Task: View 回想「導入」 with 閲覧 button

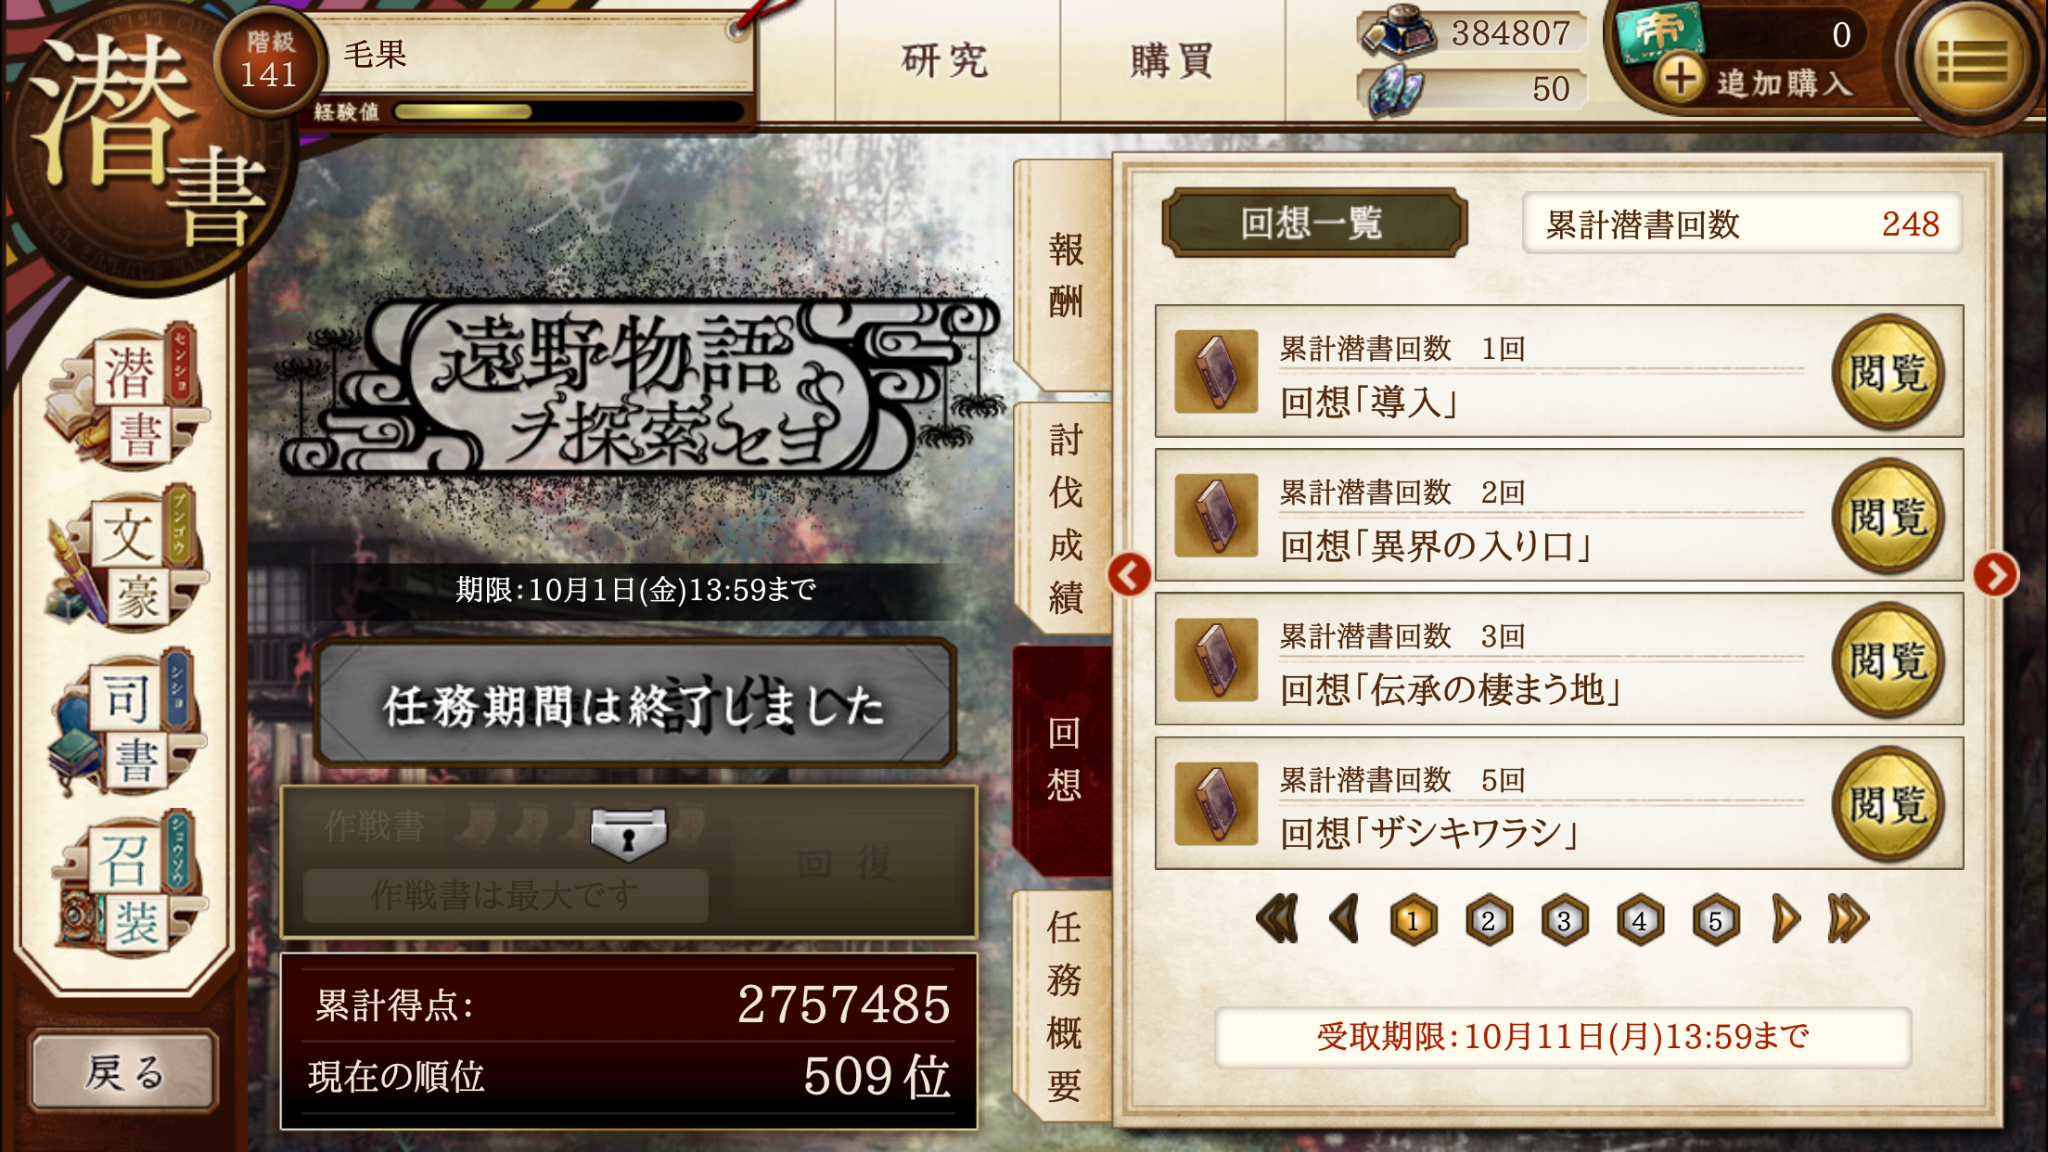Action: (x=1888, y=372)
